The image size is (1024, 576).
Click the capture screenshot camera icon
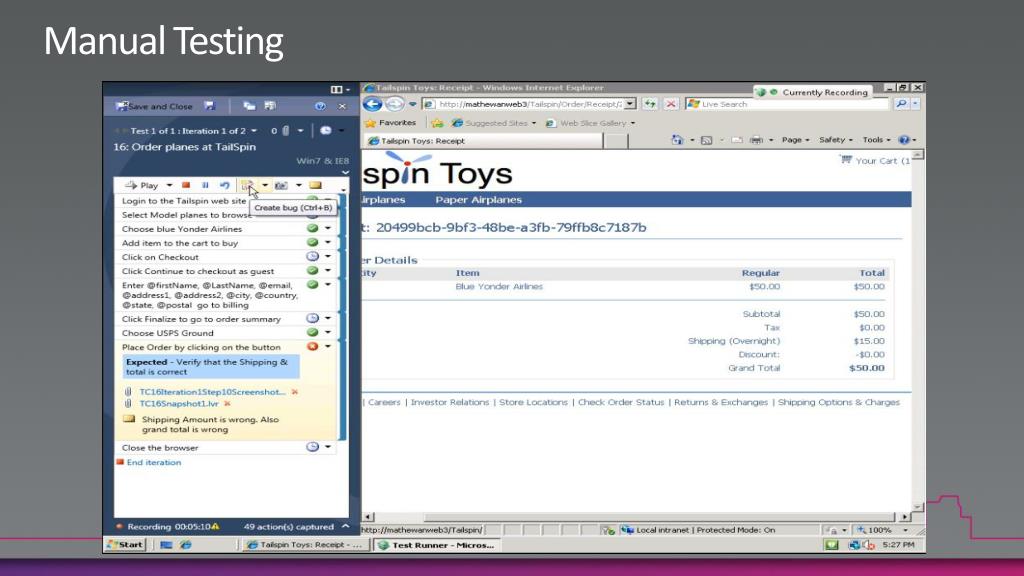point(281,185)
